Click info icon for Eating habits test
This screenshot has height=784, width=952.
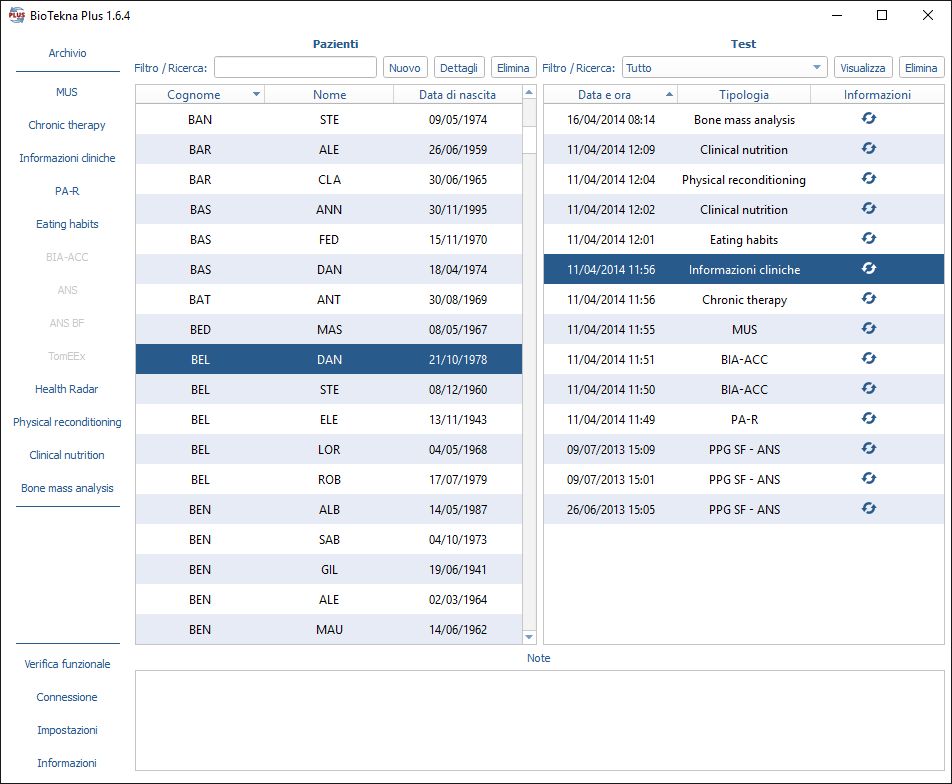[868, 239]
